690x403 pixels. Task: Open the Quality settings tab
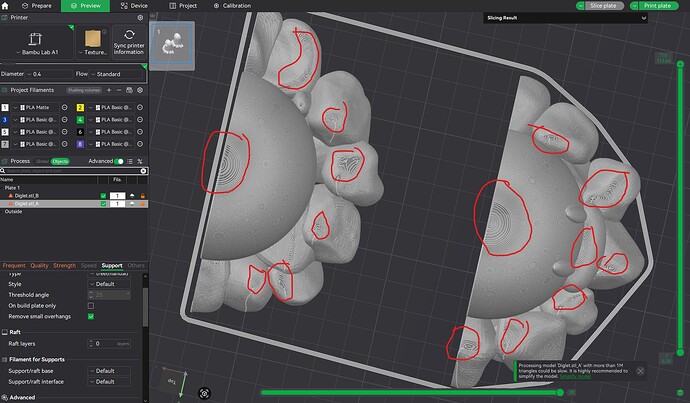39,266
